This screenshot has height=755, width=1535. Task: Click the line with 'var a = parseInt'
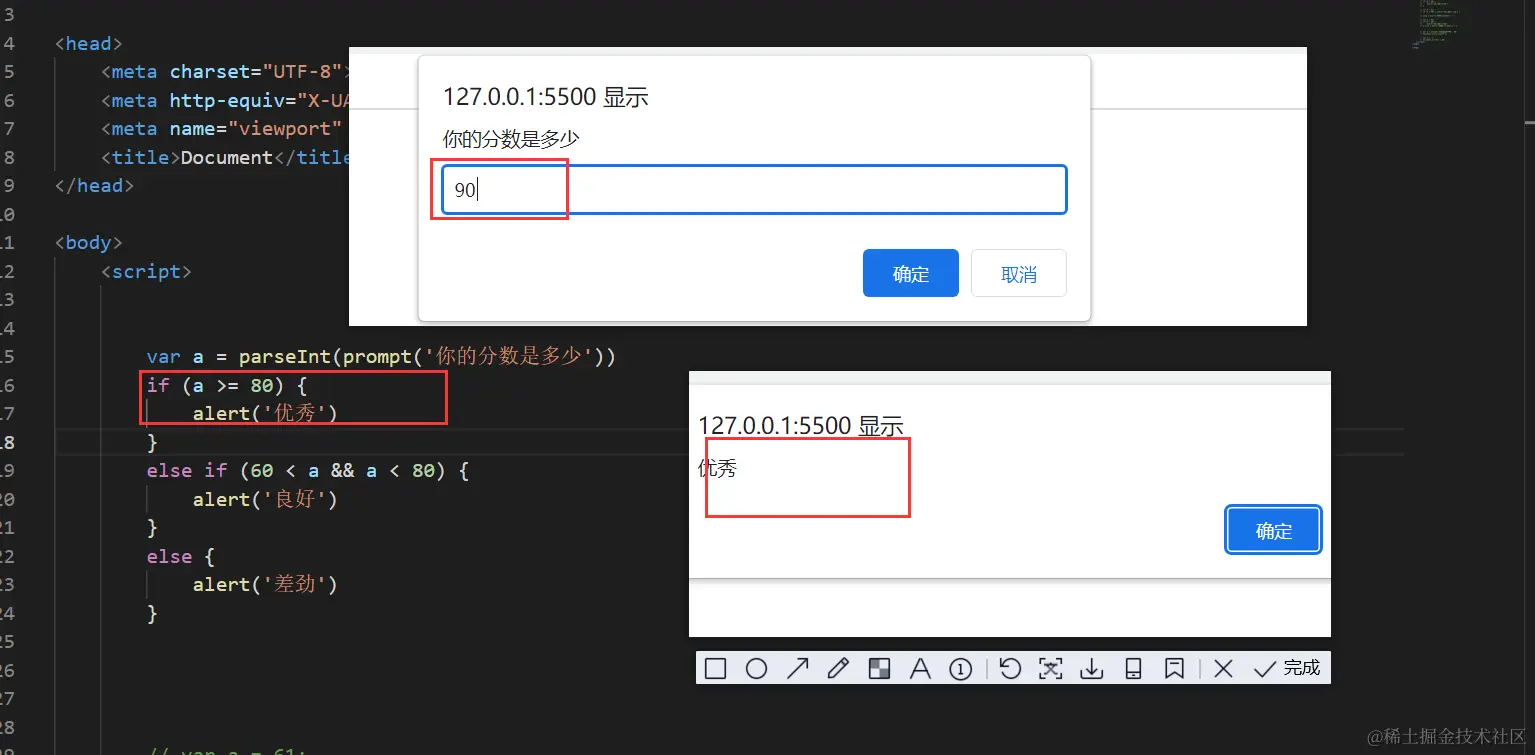click(380, 357)
